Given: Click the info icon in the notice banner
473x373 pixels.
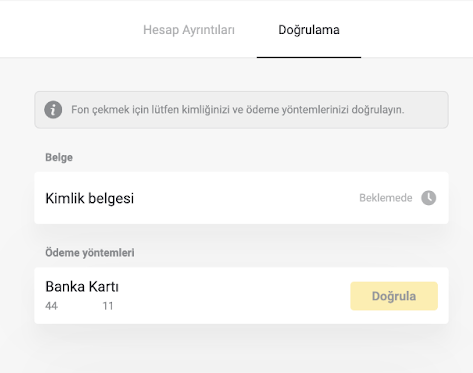Looking at the screenshot, I should click(x=53, y=110).
